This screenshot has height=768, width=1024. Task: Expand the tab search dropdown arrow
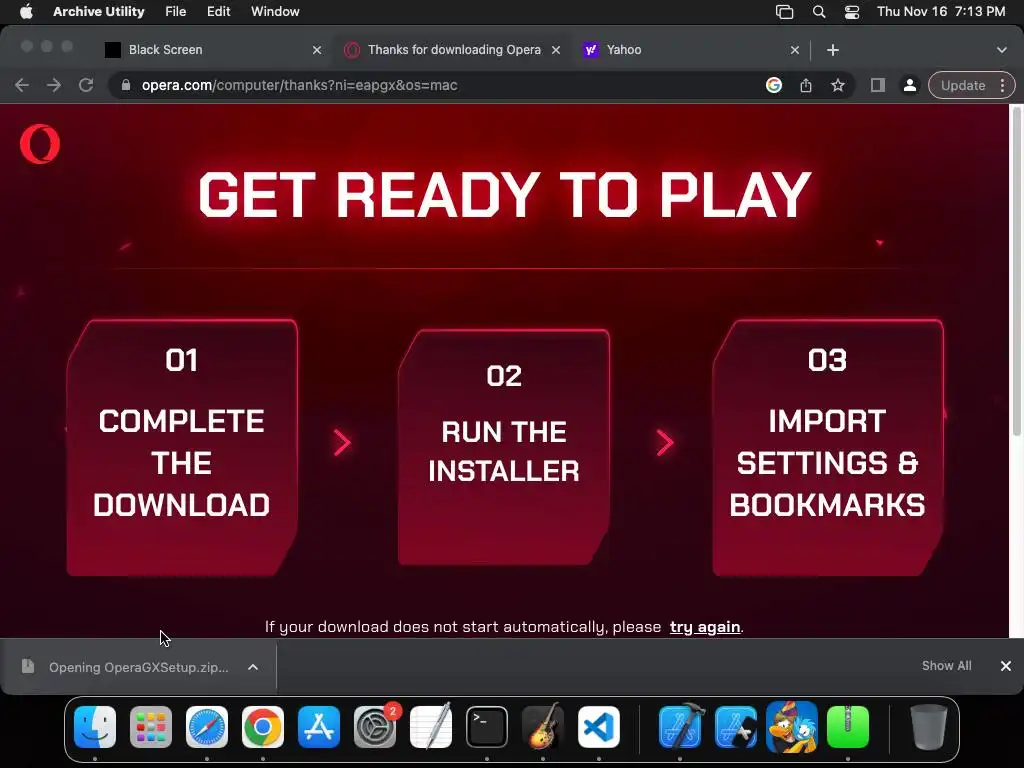pos(1001,50)
